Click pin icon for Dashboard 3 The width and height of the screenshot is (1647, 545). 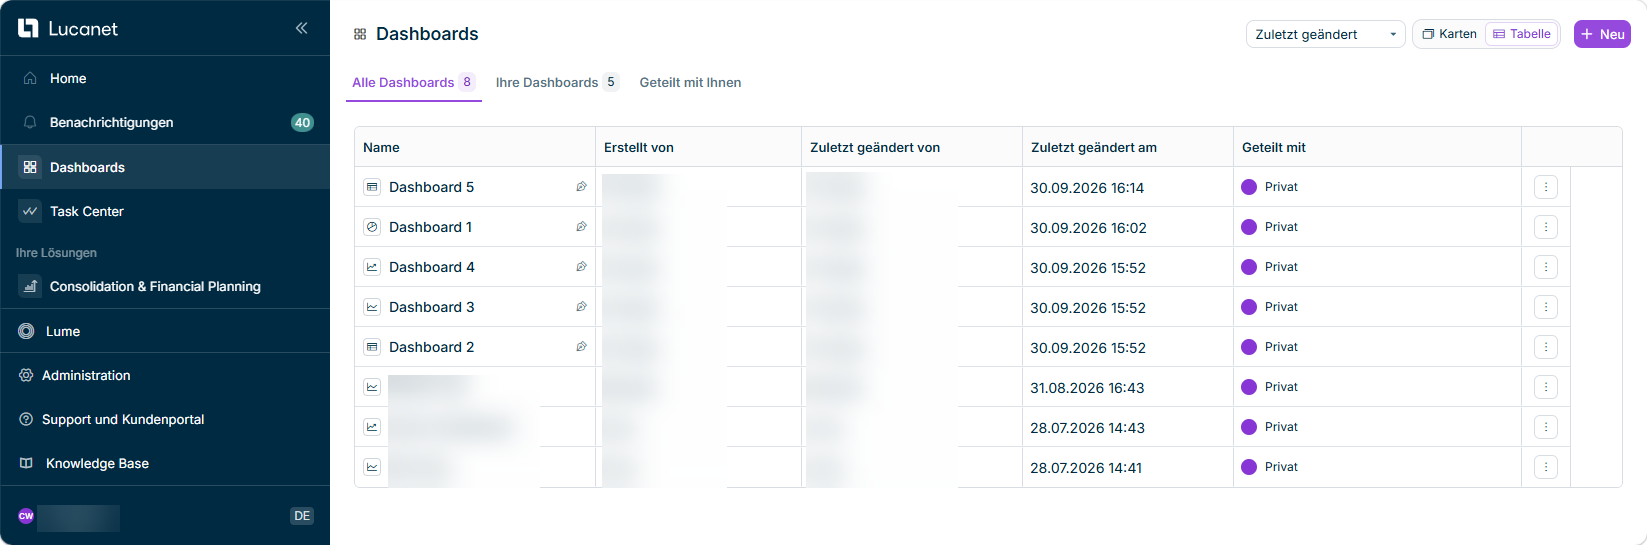coord(581,307)
